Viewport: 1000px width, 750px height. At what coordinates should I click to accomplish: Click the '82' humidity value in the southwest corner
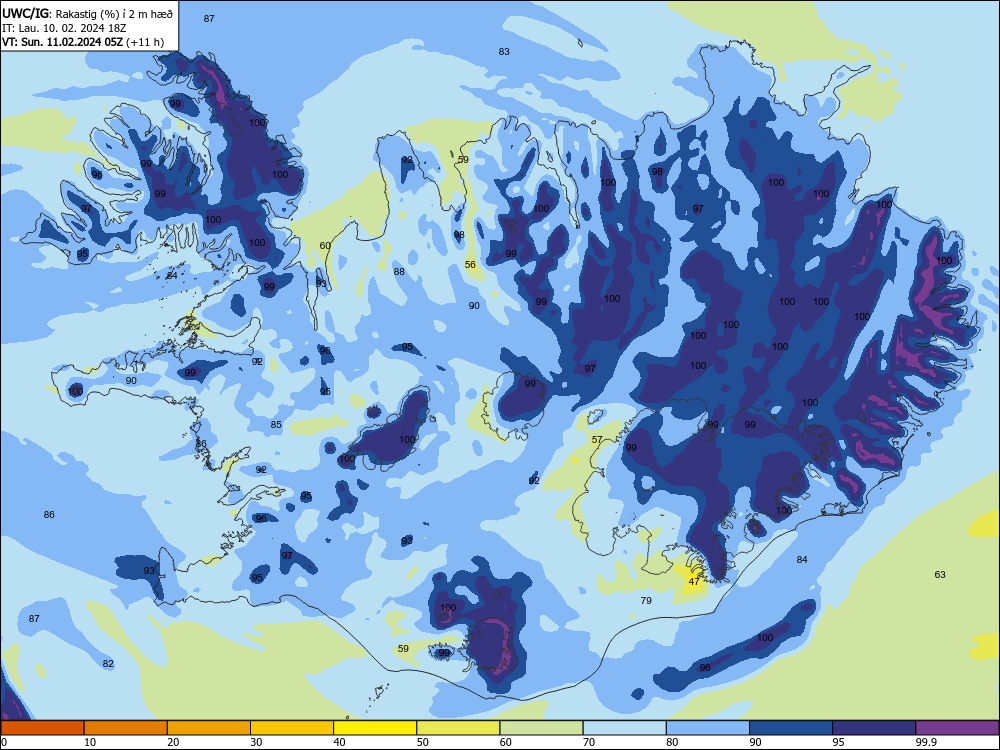pos(108,663)
